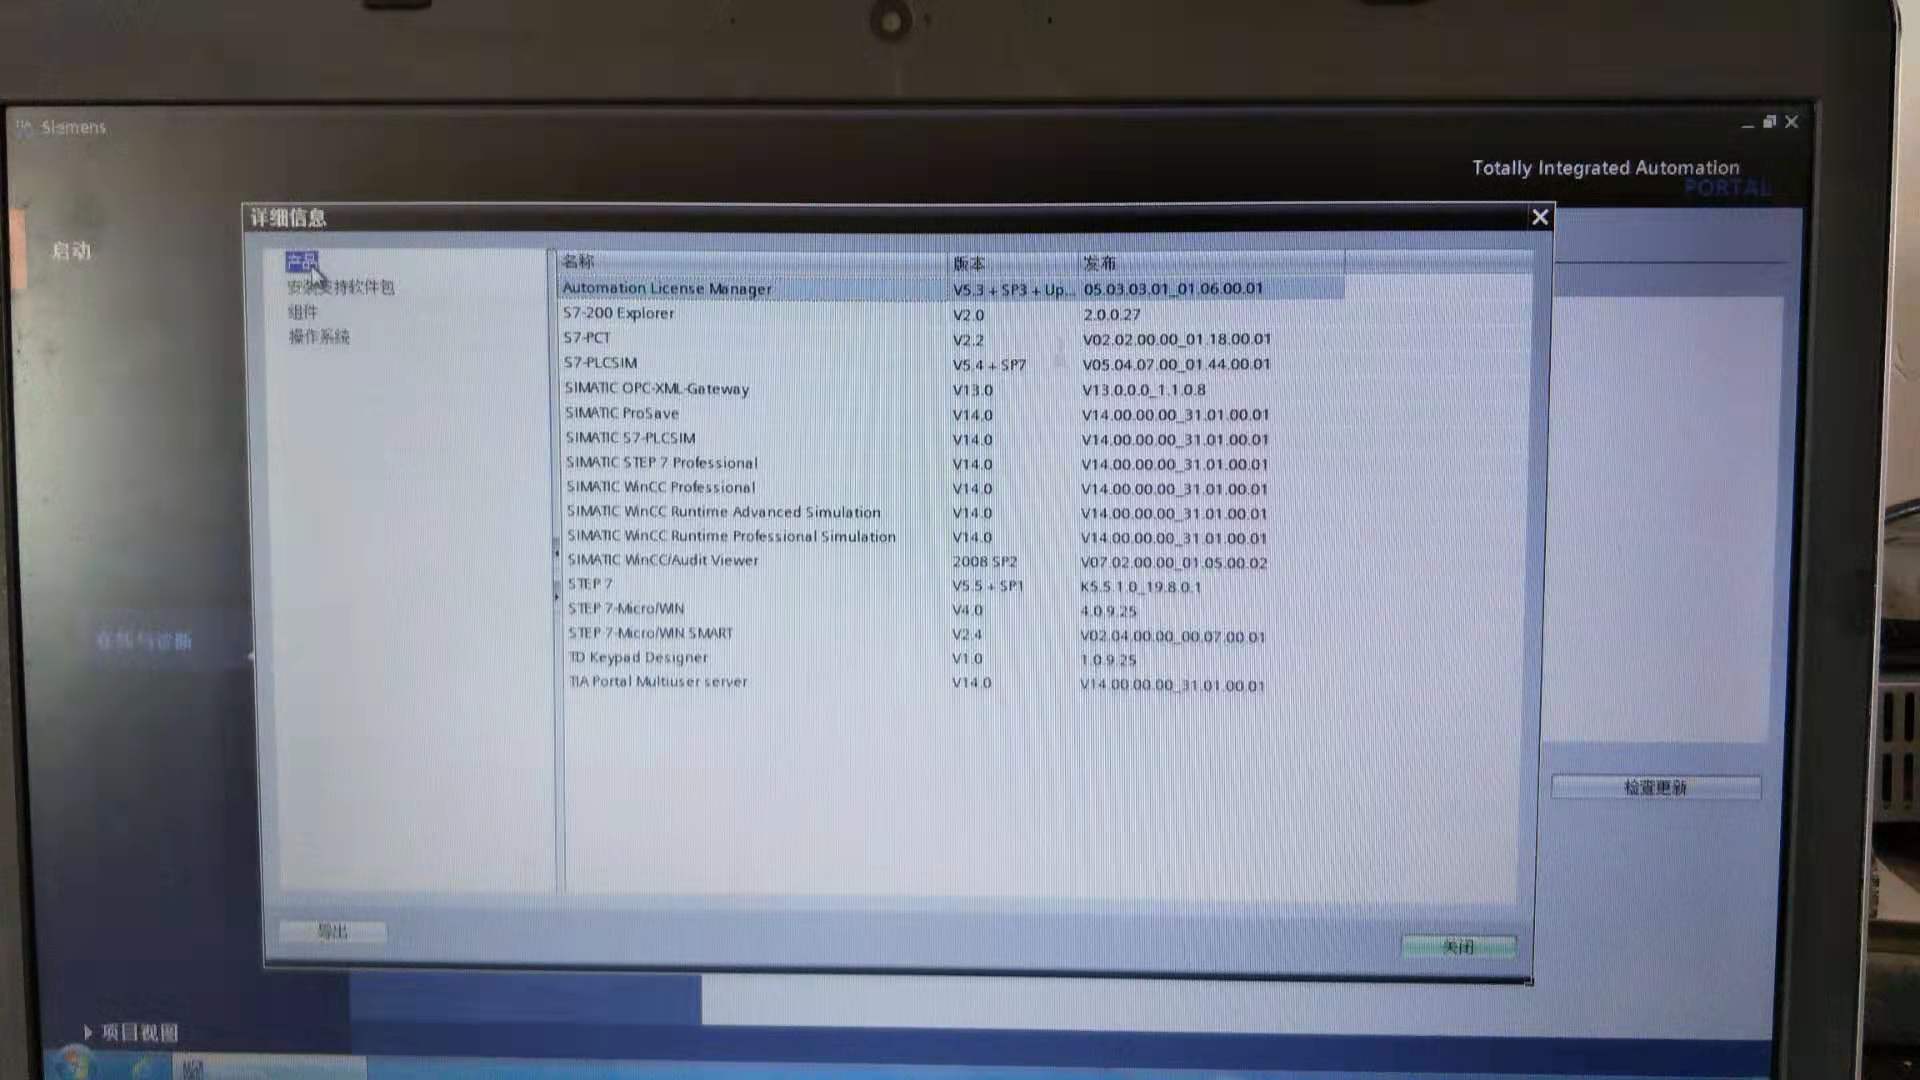Viewport: 1920px width, 1080px height.
Task: Select 安装支持软件包 category
Action: pos(341,287)
